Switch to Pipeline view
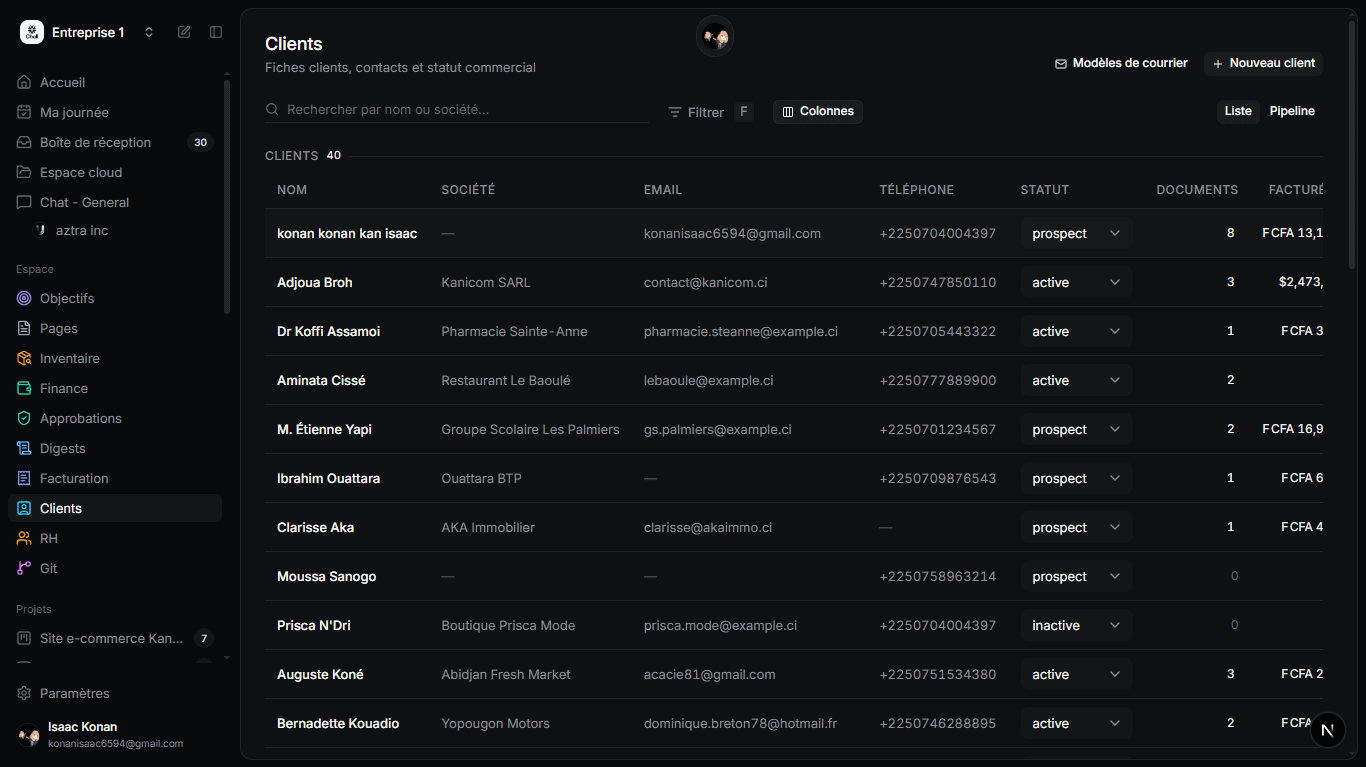The width and height of the screenshot is (1366, 767). 1292,111
